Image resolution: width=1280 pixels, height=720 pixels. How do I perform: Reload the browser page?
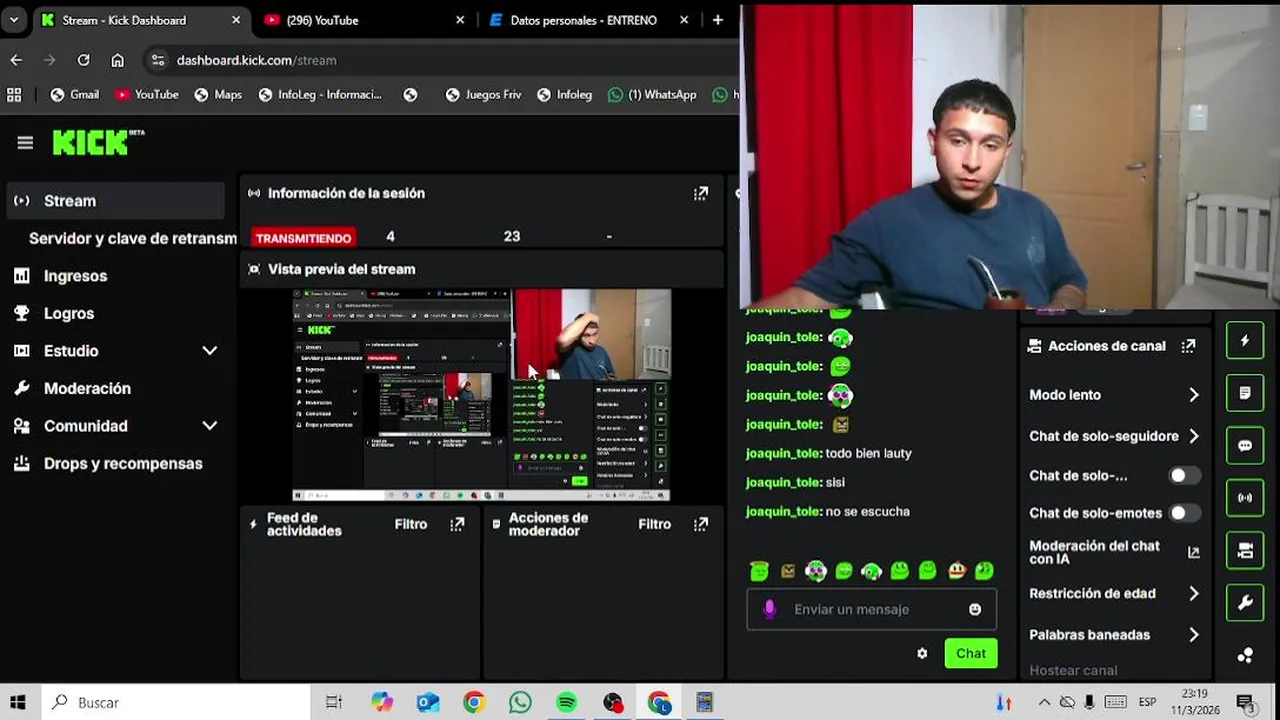84,60
